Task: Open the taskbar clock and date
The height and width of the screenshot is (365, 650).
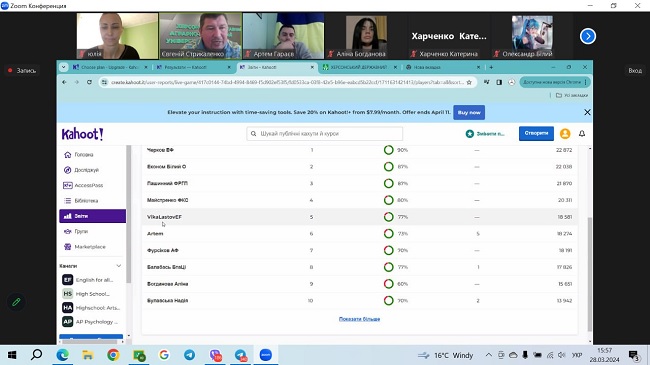Action: [604, 355]
